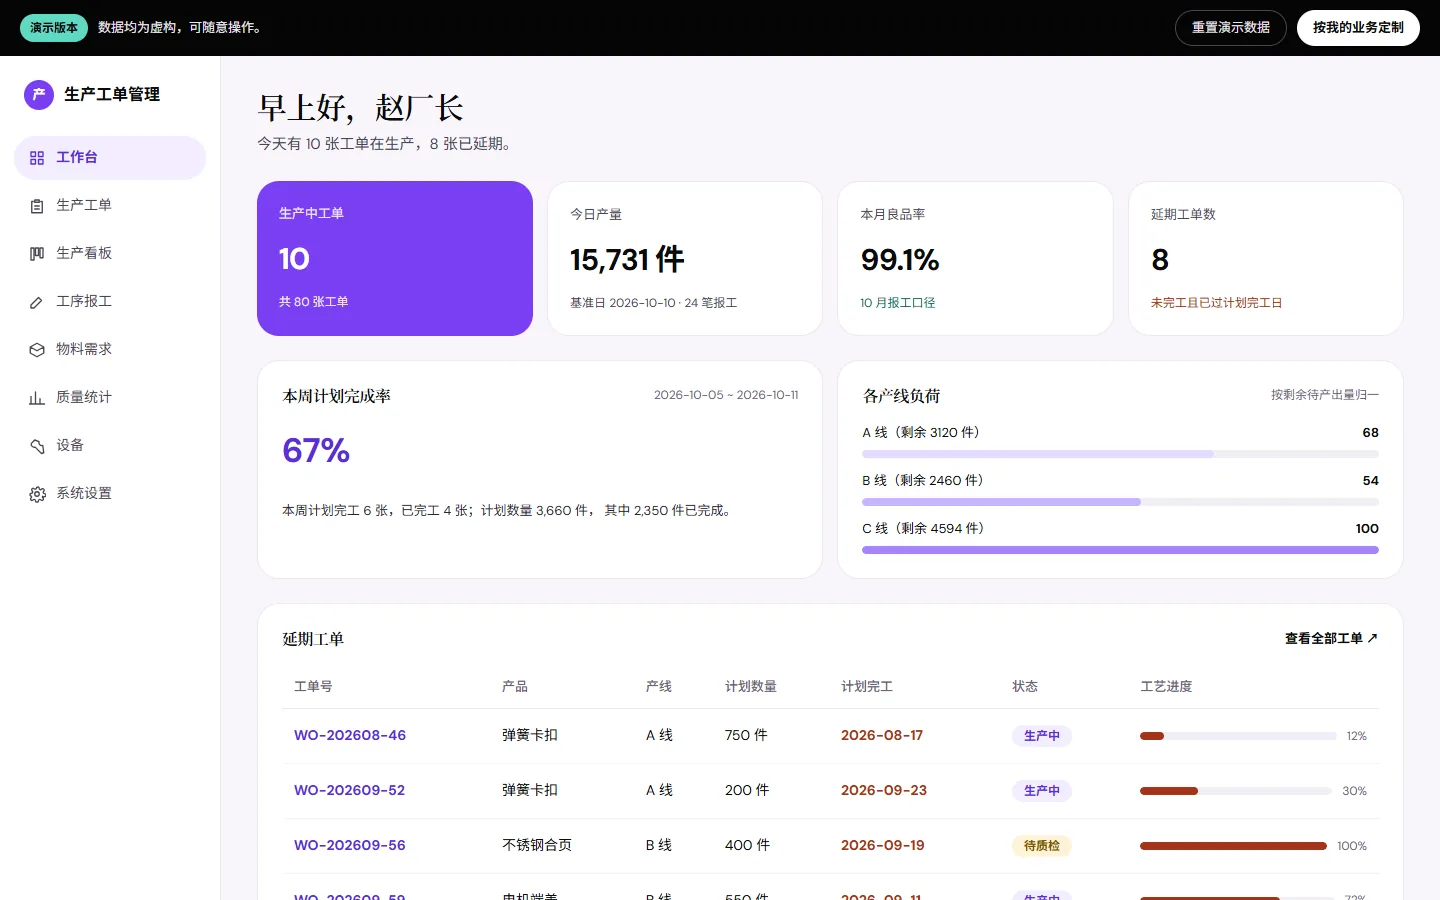Click the date range 2026-10-05 ~ 2026-10-11
This screenshot has height=900, width=1440.
pos(726,395)
